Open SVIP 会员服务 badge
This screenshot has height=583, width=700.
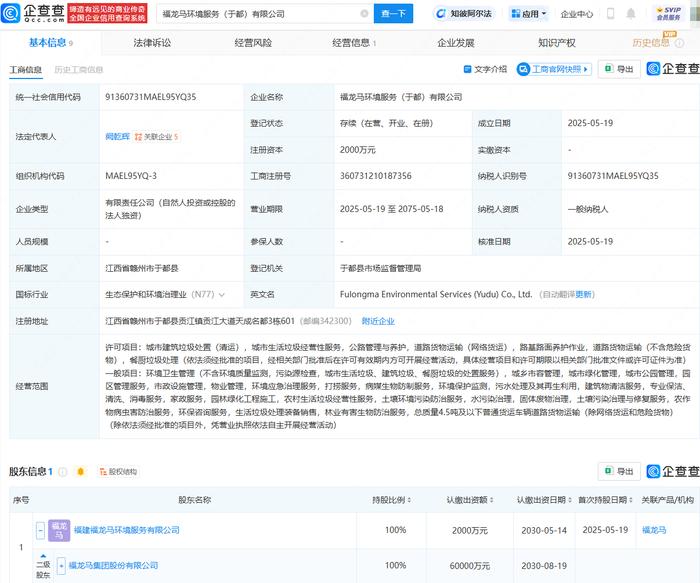coord(669,13)
